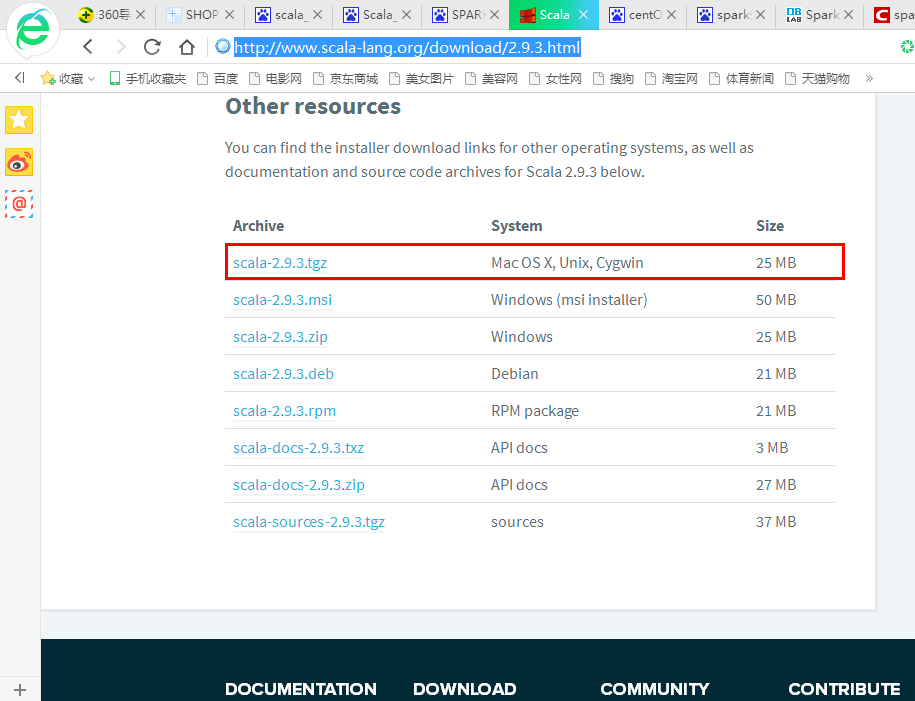Image resolution: width=915 pixels, height=701 pixels.
Task: Open the 收藏 favorites star
Action: (48, 78)
